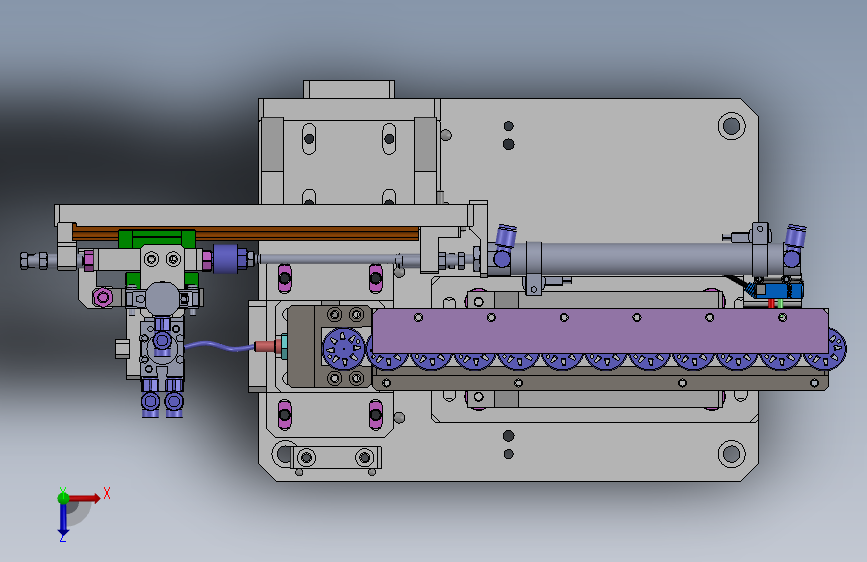Select the pneumatic fitting at the cylinder's left end
Screen dimensions: 867x562
click(x=505, y=247)
